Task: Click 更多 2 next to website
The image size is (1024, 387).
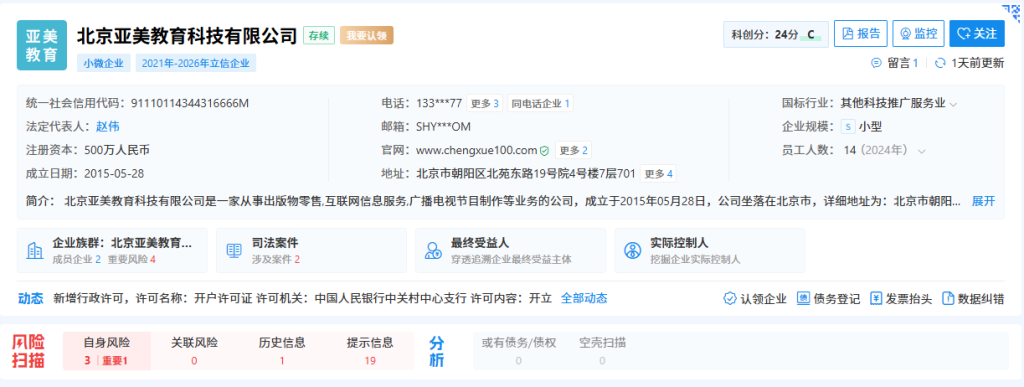Action: 573,150
